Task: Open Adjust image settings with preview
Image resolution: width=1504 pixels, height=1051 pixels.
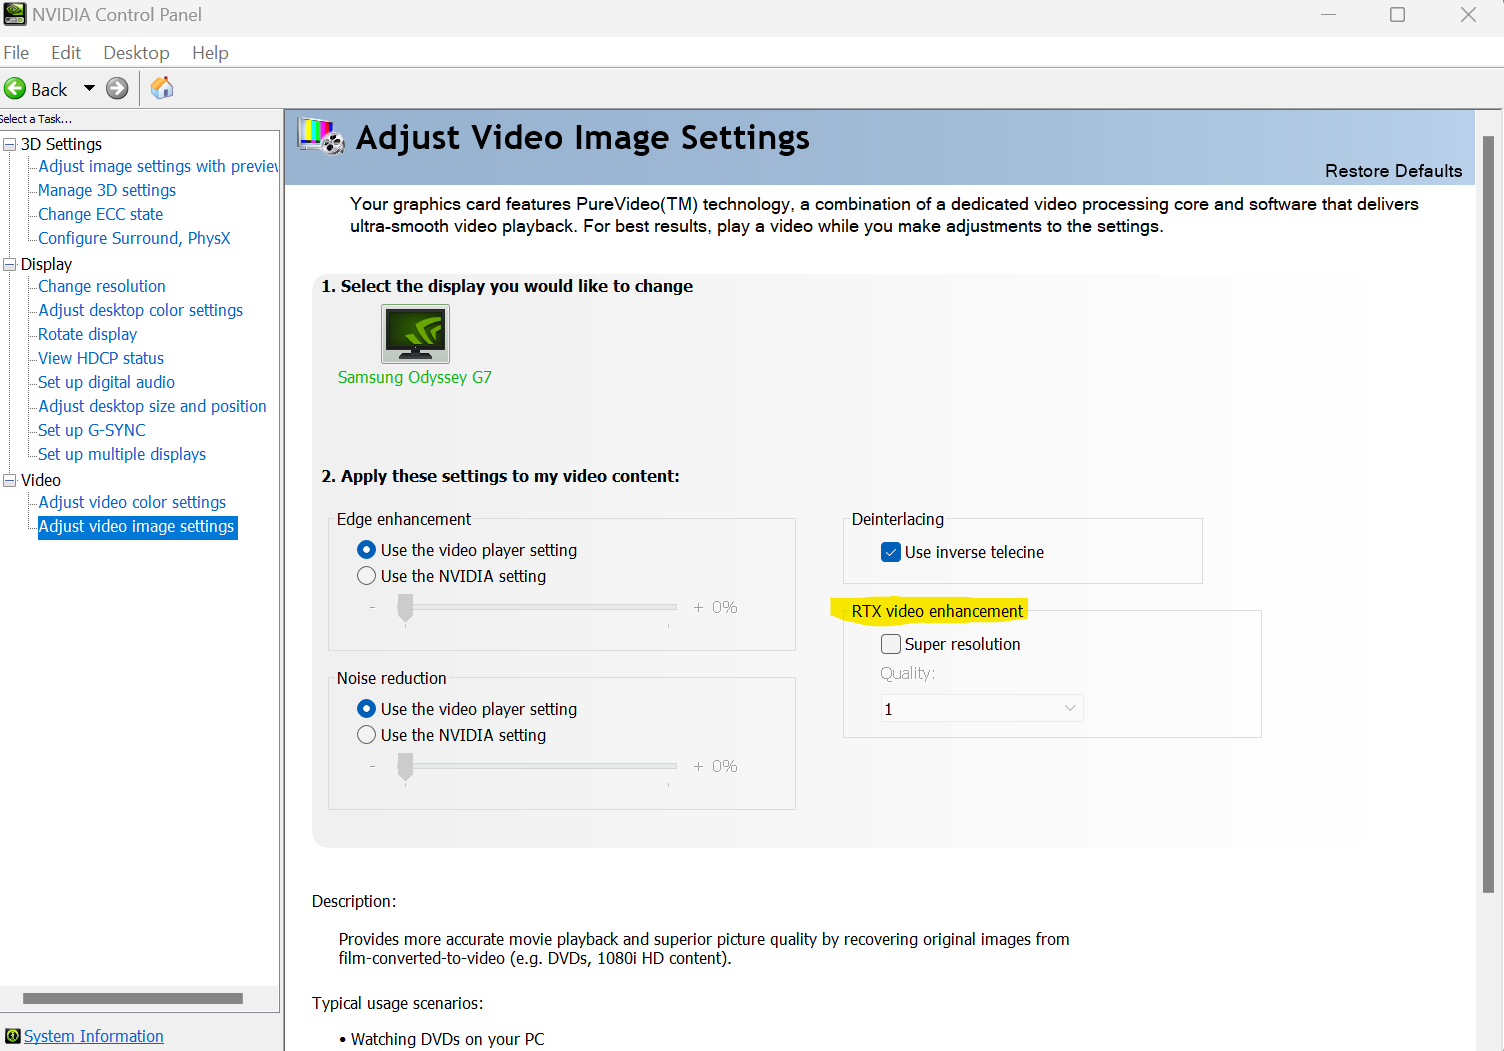Action: tap(158, 166)
